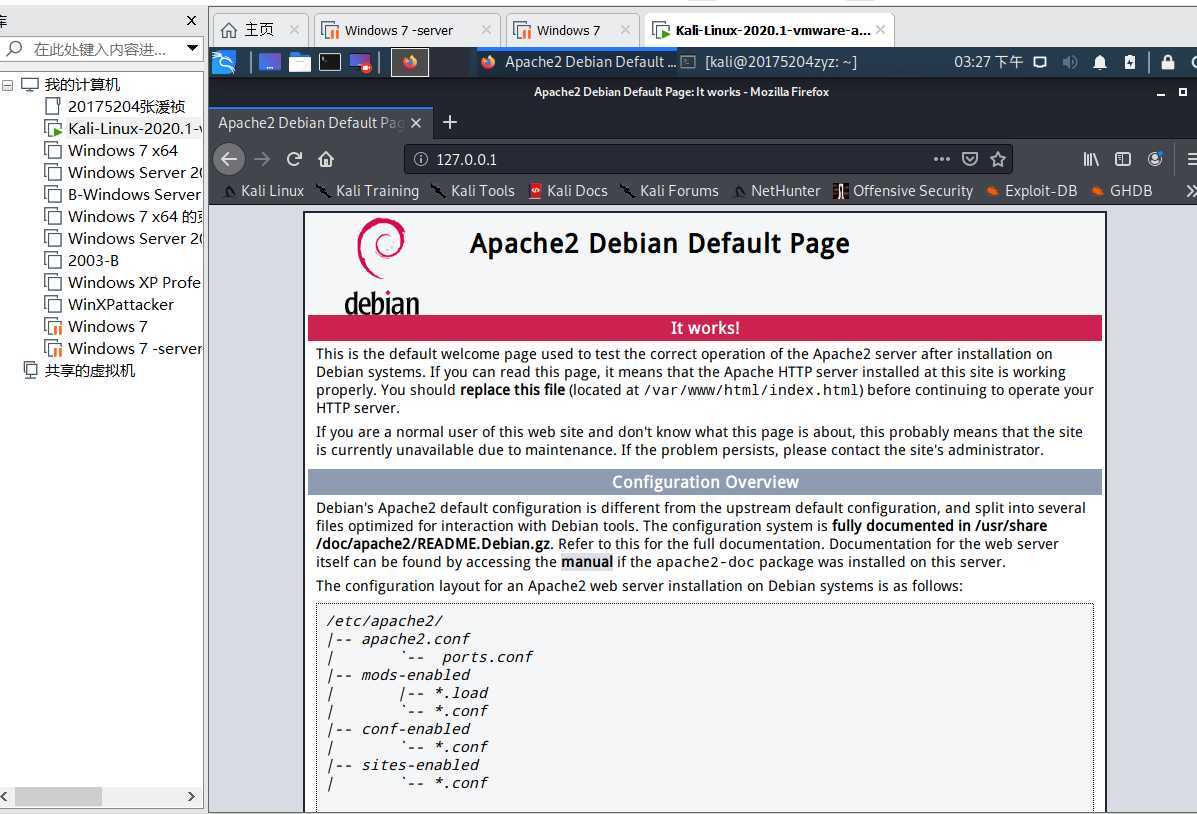The image size is (1197, 814).
Task: Select 共享的虚拟机 shared VMs node
Action: click(x=79, y=370)
